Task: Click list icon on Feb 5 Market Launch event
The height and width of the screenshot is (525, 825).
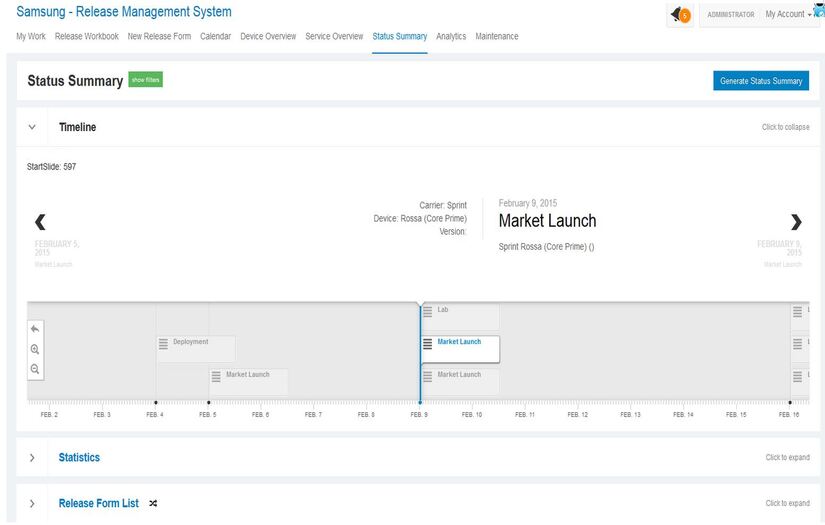Action: tap(216, 377)
